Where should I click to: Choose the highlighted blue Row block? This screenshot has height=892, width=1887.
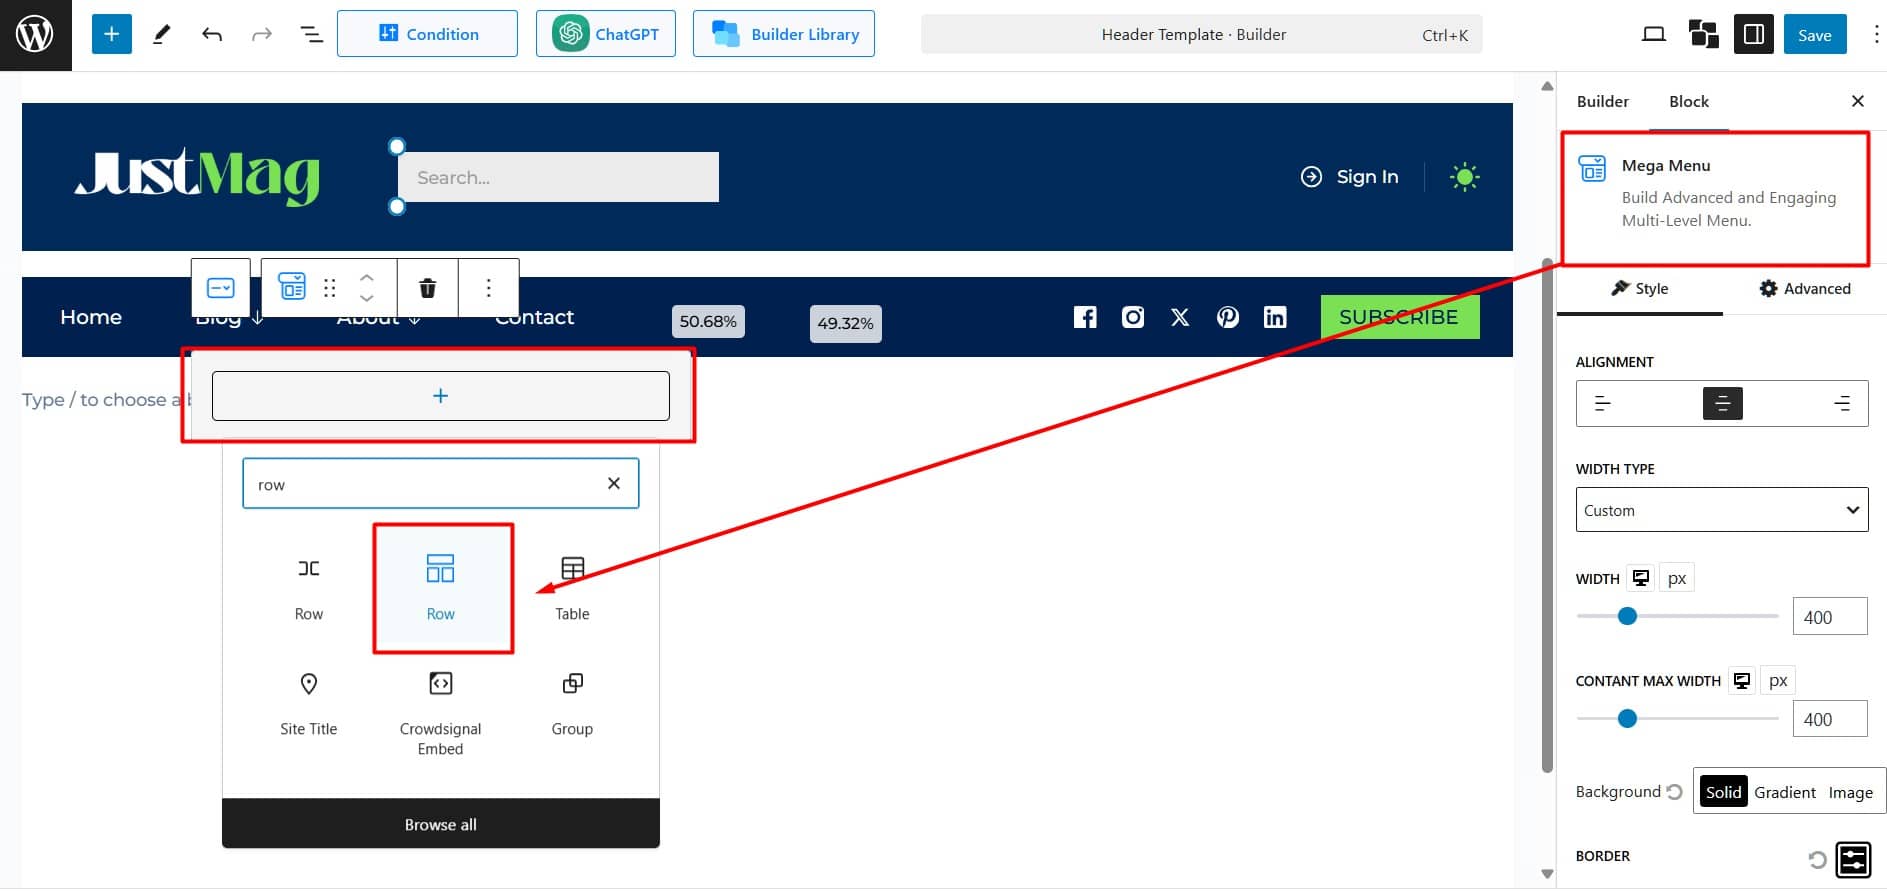441,589
